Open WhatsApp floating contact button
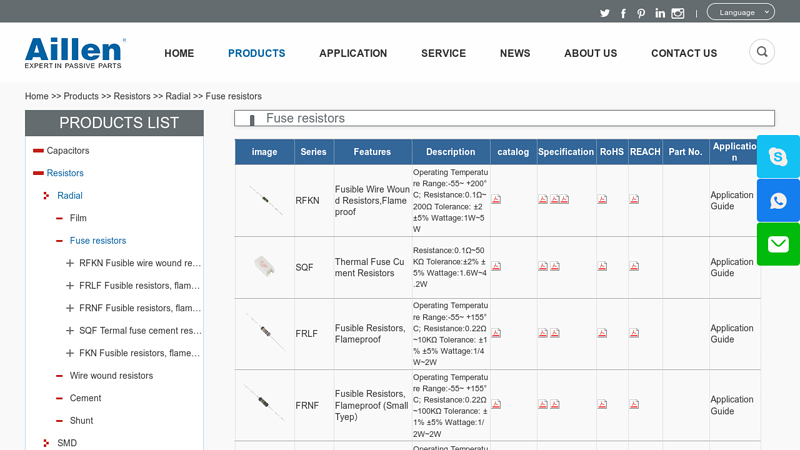 click(x=778, y=200)
